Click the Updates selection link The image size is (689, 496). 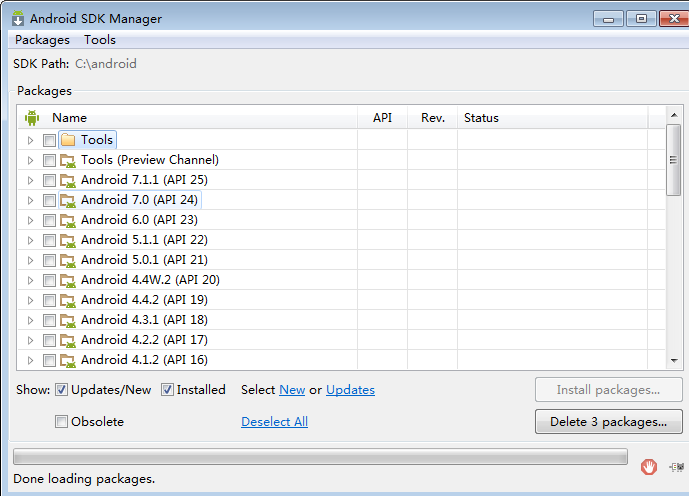coord(350,390)
